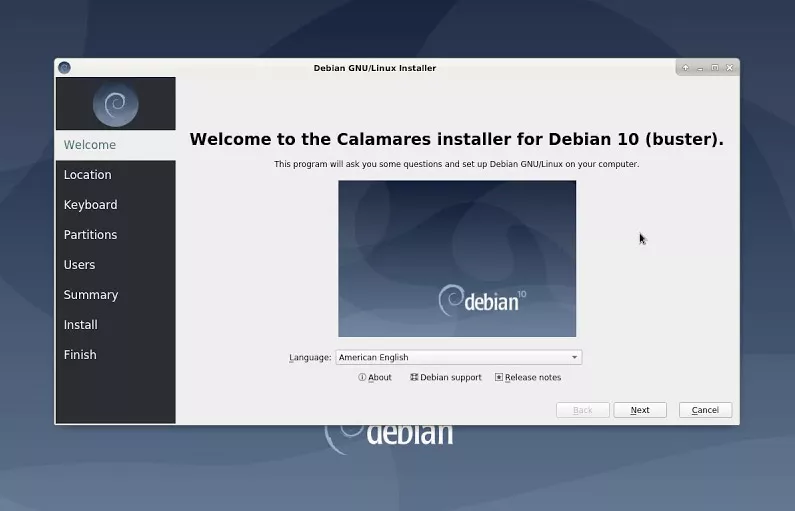
Task: Click the Debian swirl logo in sidebar
Action: point(116,104)
